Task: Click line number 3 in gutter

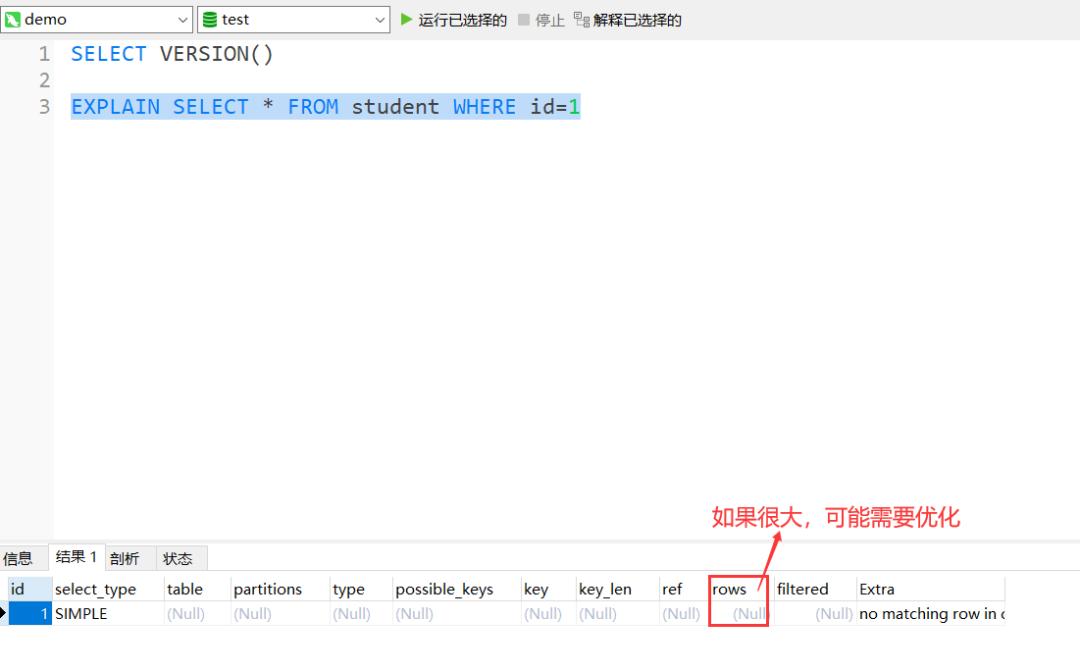Action: pyautogui.click(x=44, y=107)
